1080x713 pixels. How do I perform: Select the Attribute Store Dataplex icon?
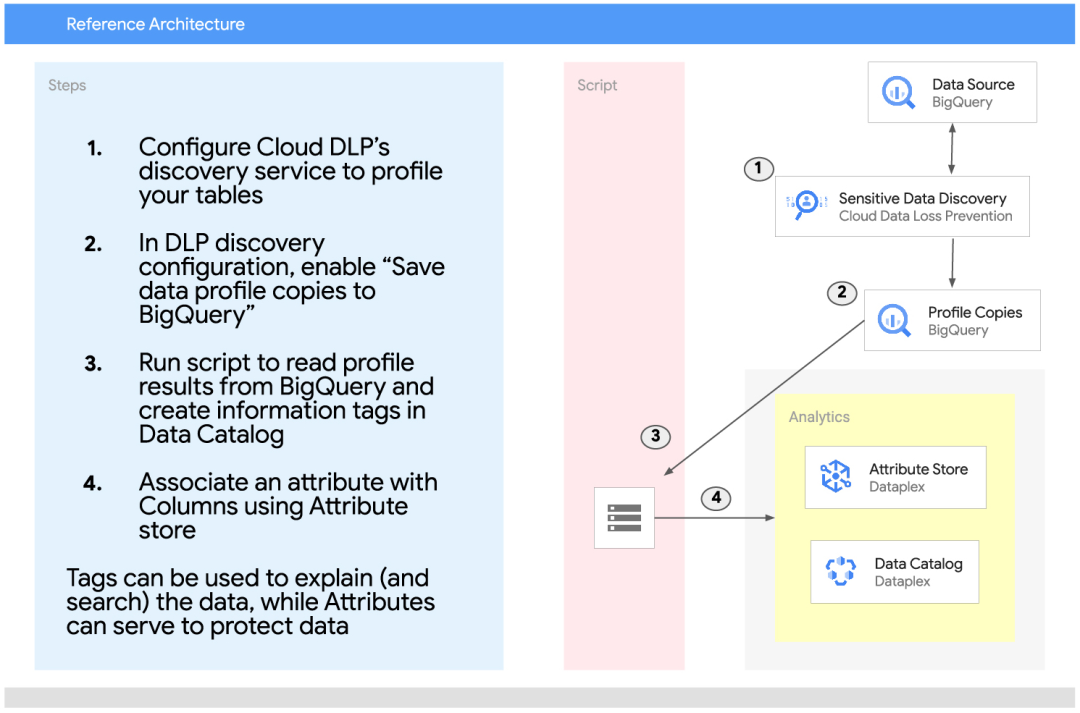click(835, 477)
